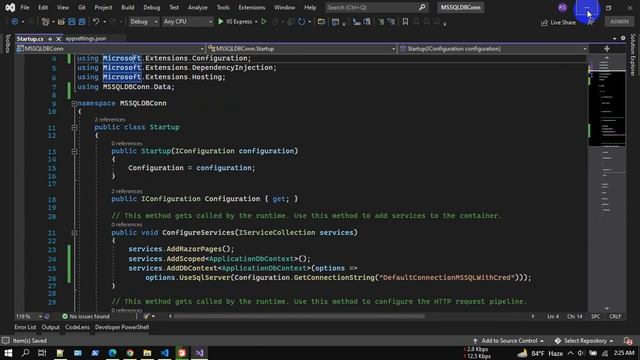Click the Save All icon
640x360 pixels.
click(82, 22)
